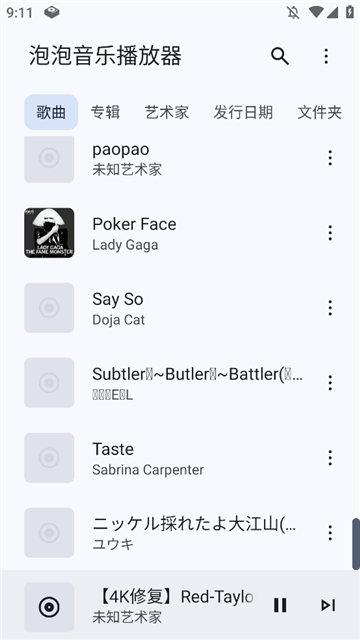Image resolution: width=360 pixels, height=640 pixels.
Task: Open options menu for Poker Face
Action: point(330,233)
